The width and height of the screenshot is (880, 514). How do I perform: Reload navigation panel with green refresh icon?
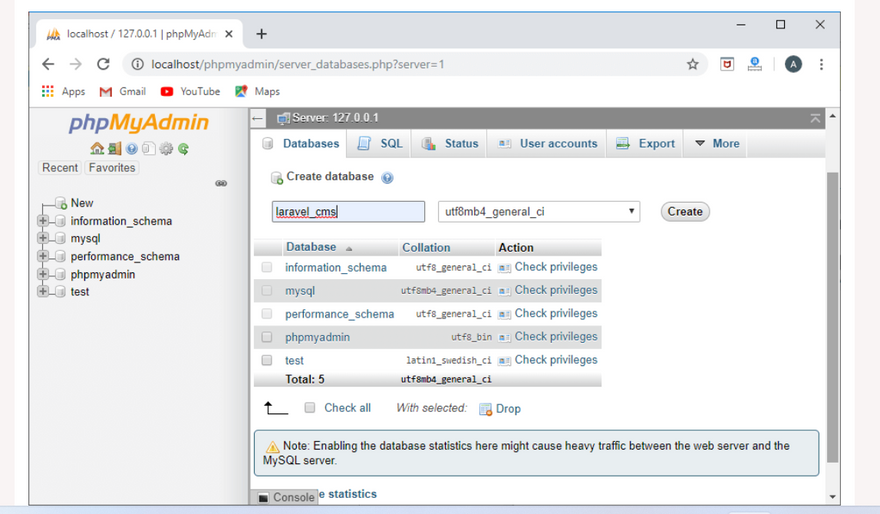point(184,149)
